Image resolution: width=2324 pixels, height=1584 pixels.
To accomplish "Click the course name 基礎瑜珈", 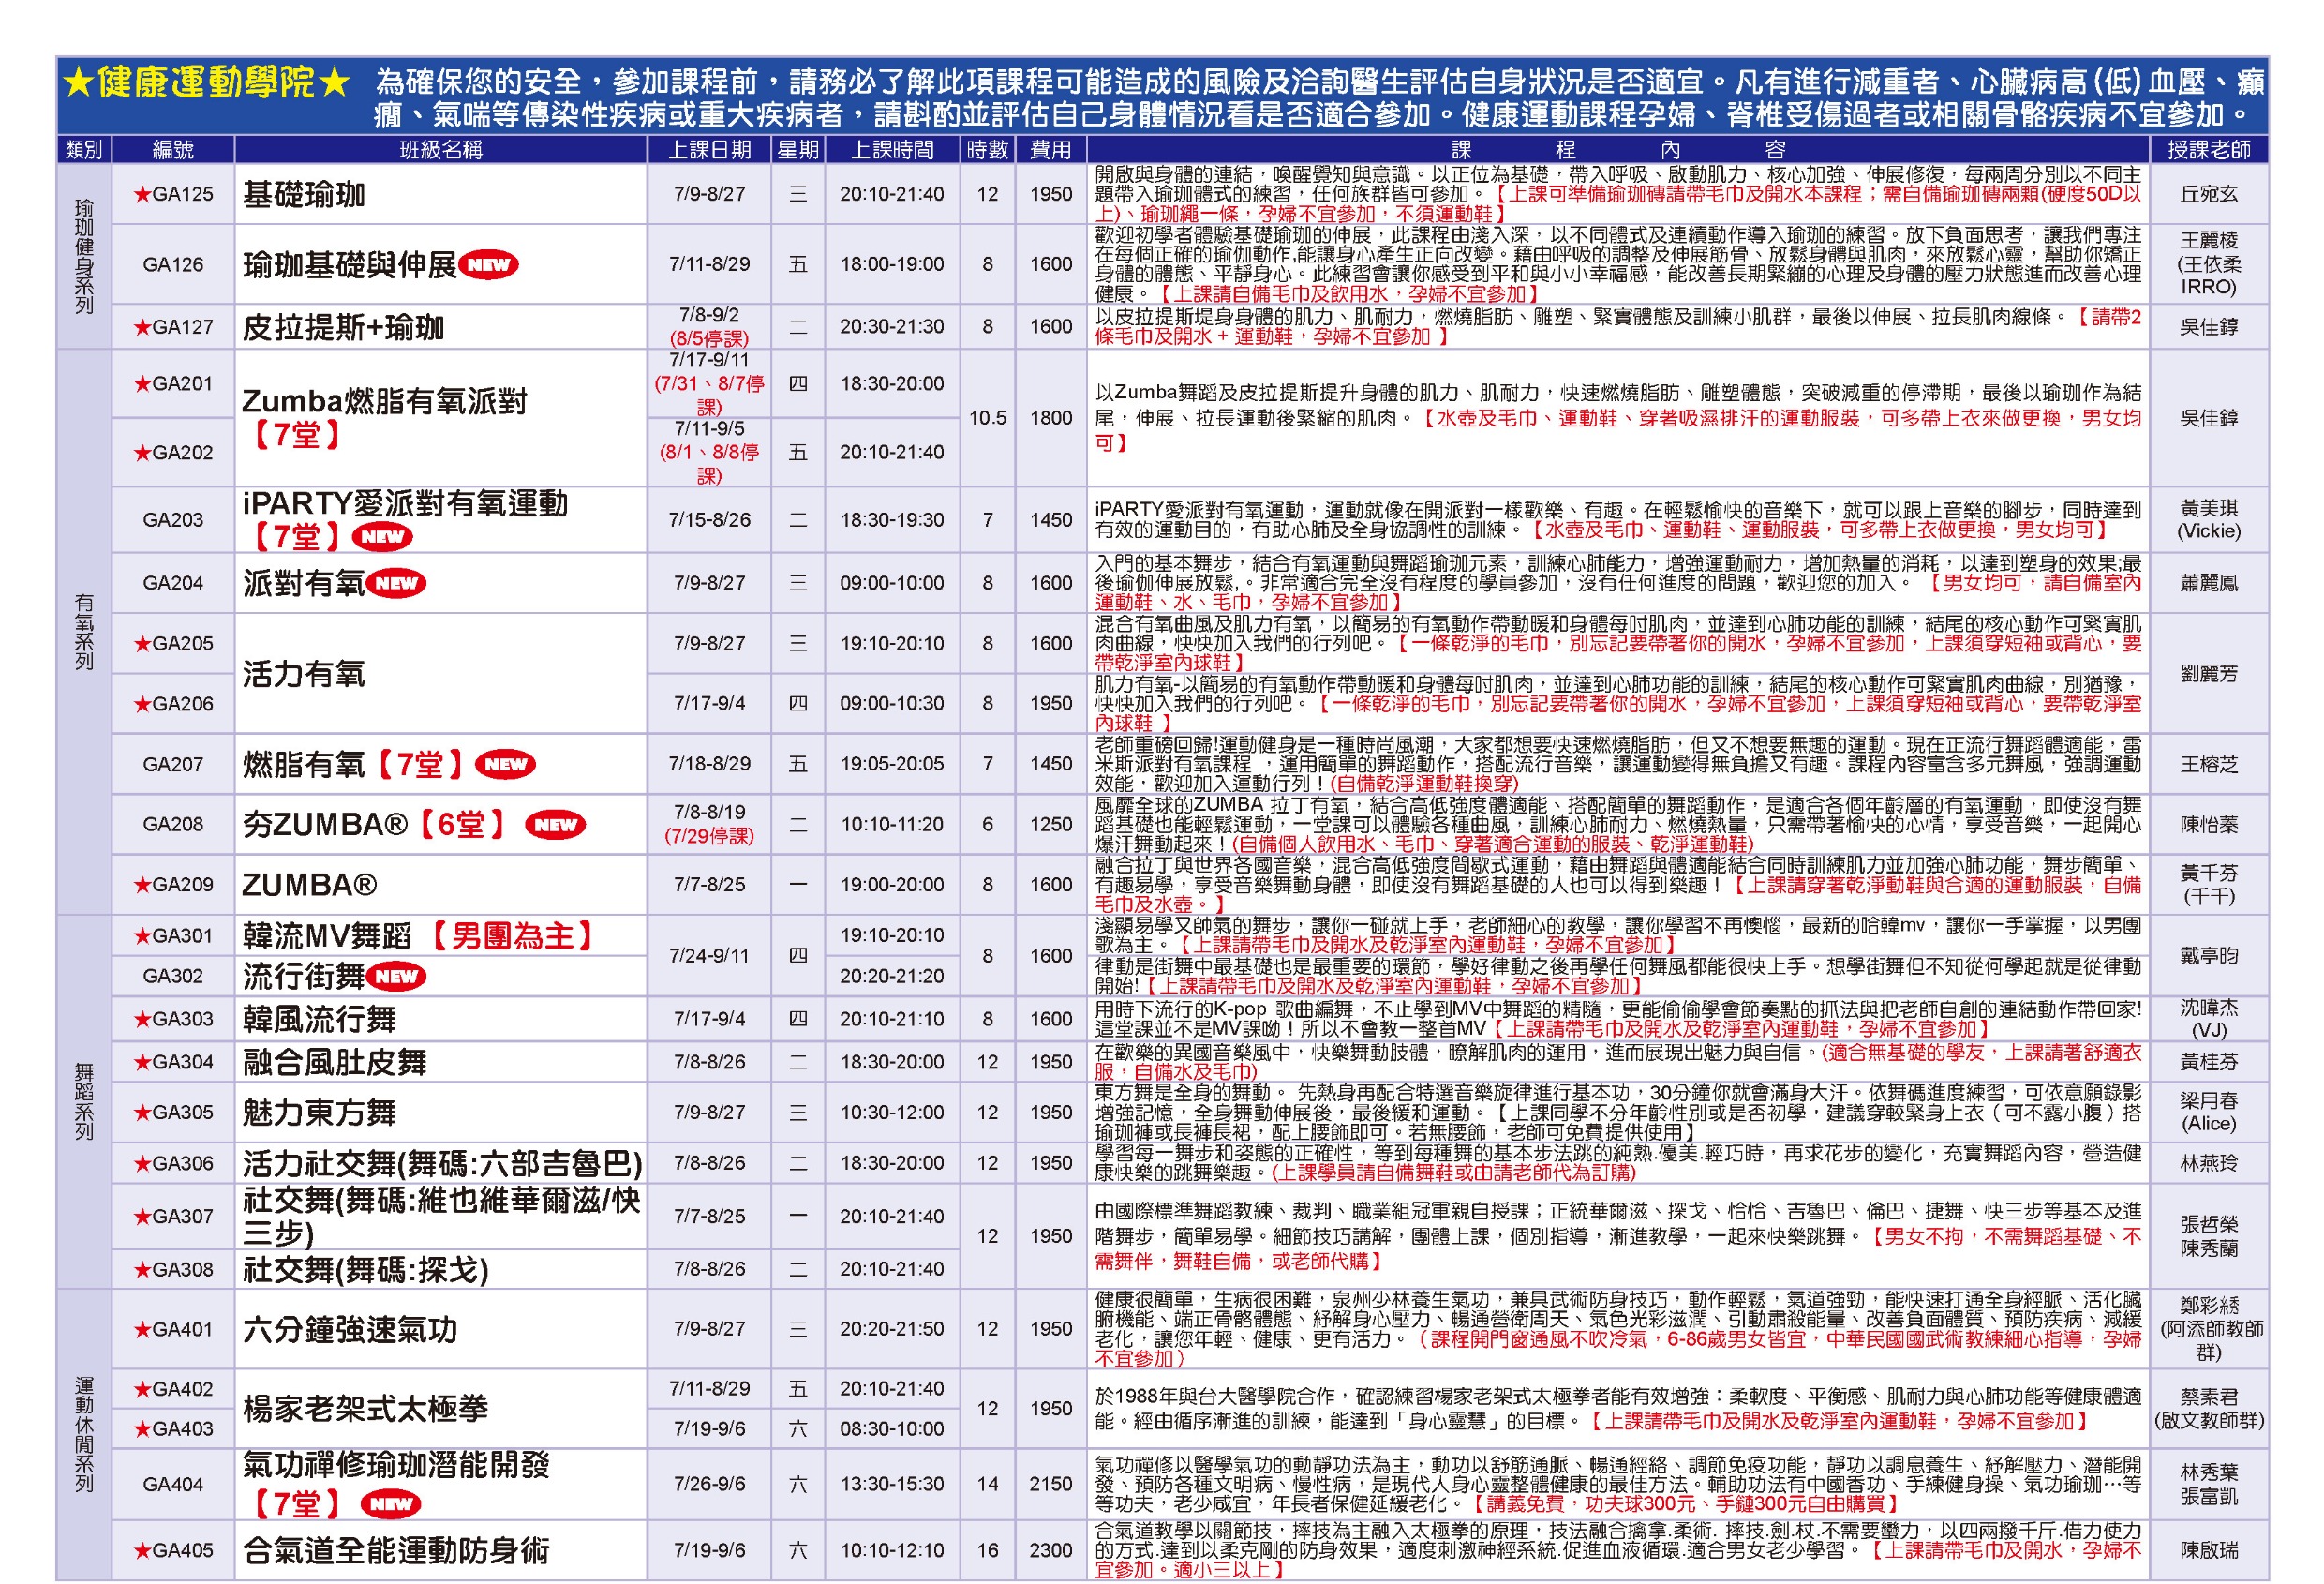I will pos(304,195).
